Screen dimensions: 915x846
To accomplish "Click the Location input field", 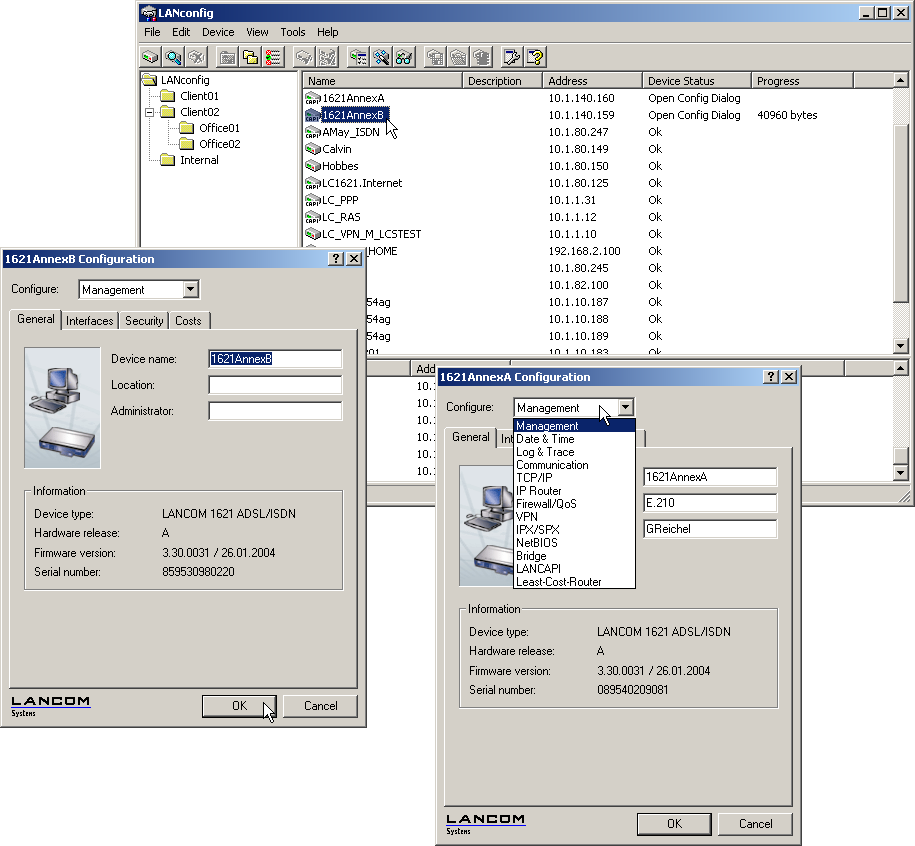I will [x=275, y=385].
